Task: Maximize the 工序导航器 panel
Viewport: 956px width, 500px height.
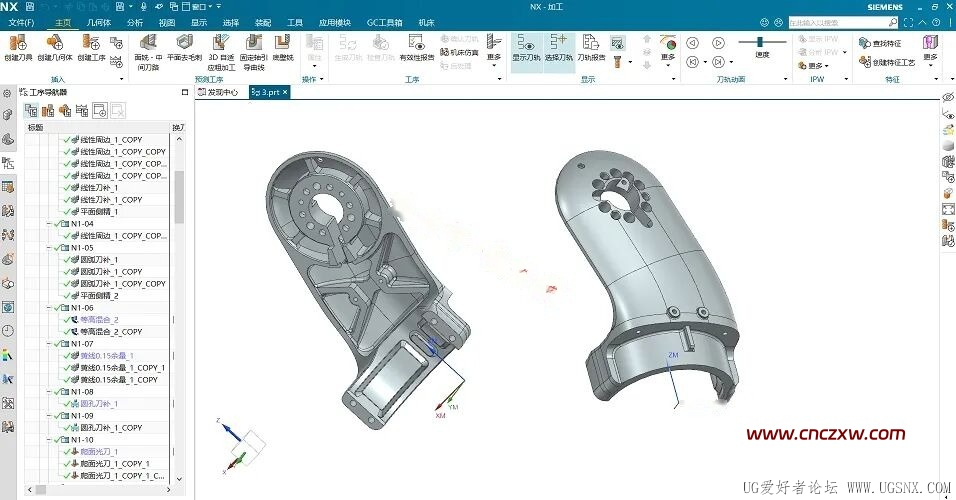Action: click(185, 92)
